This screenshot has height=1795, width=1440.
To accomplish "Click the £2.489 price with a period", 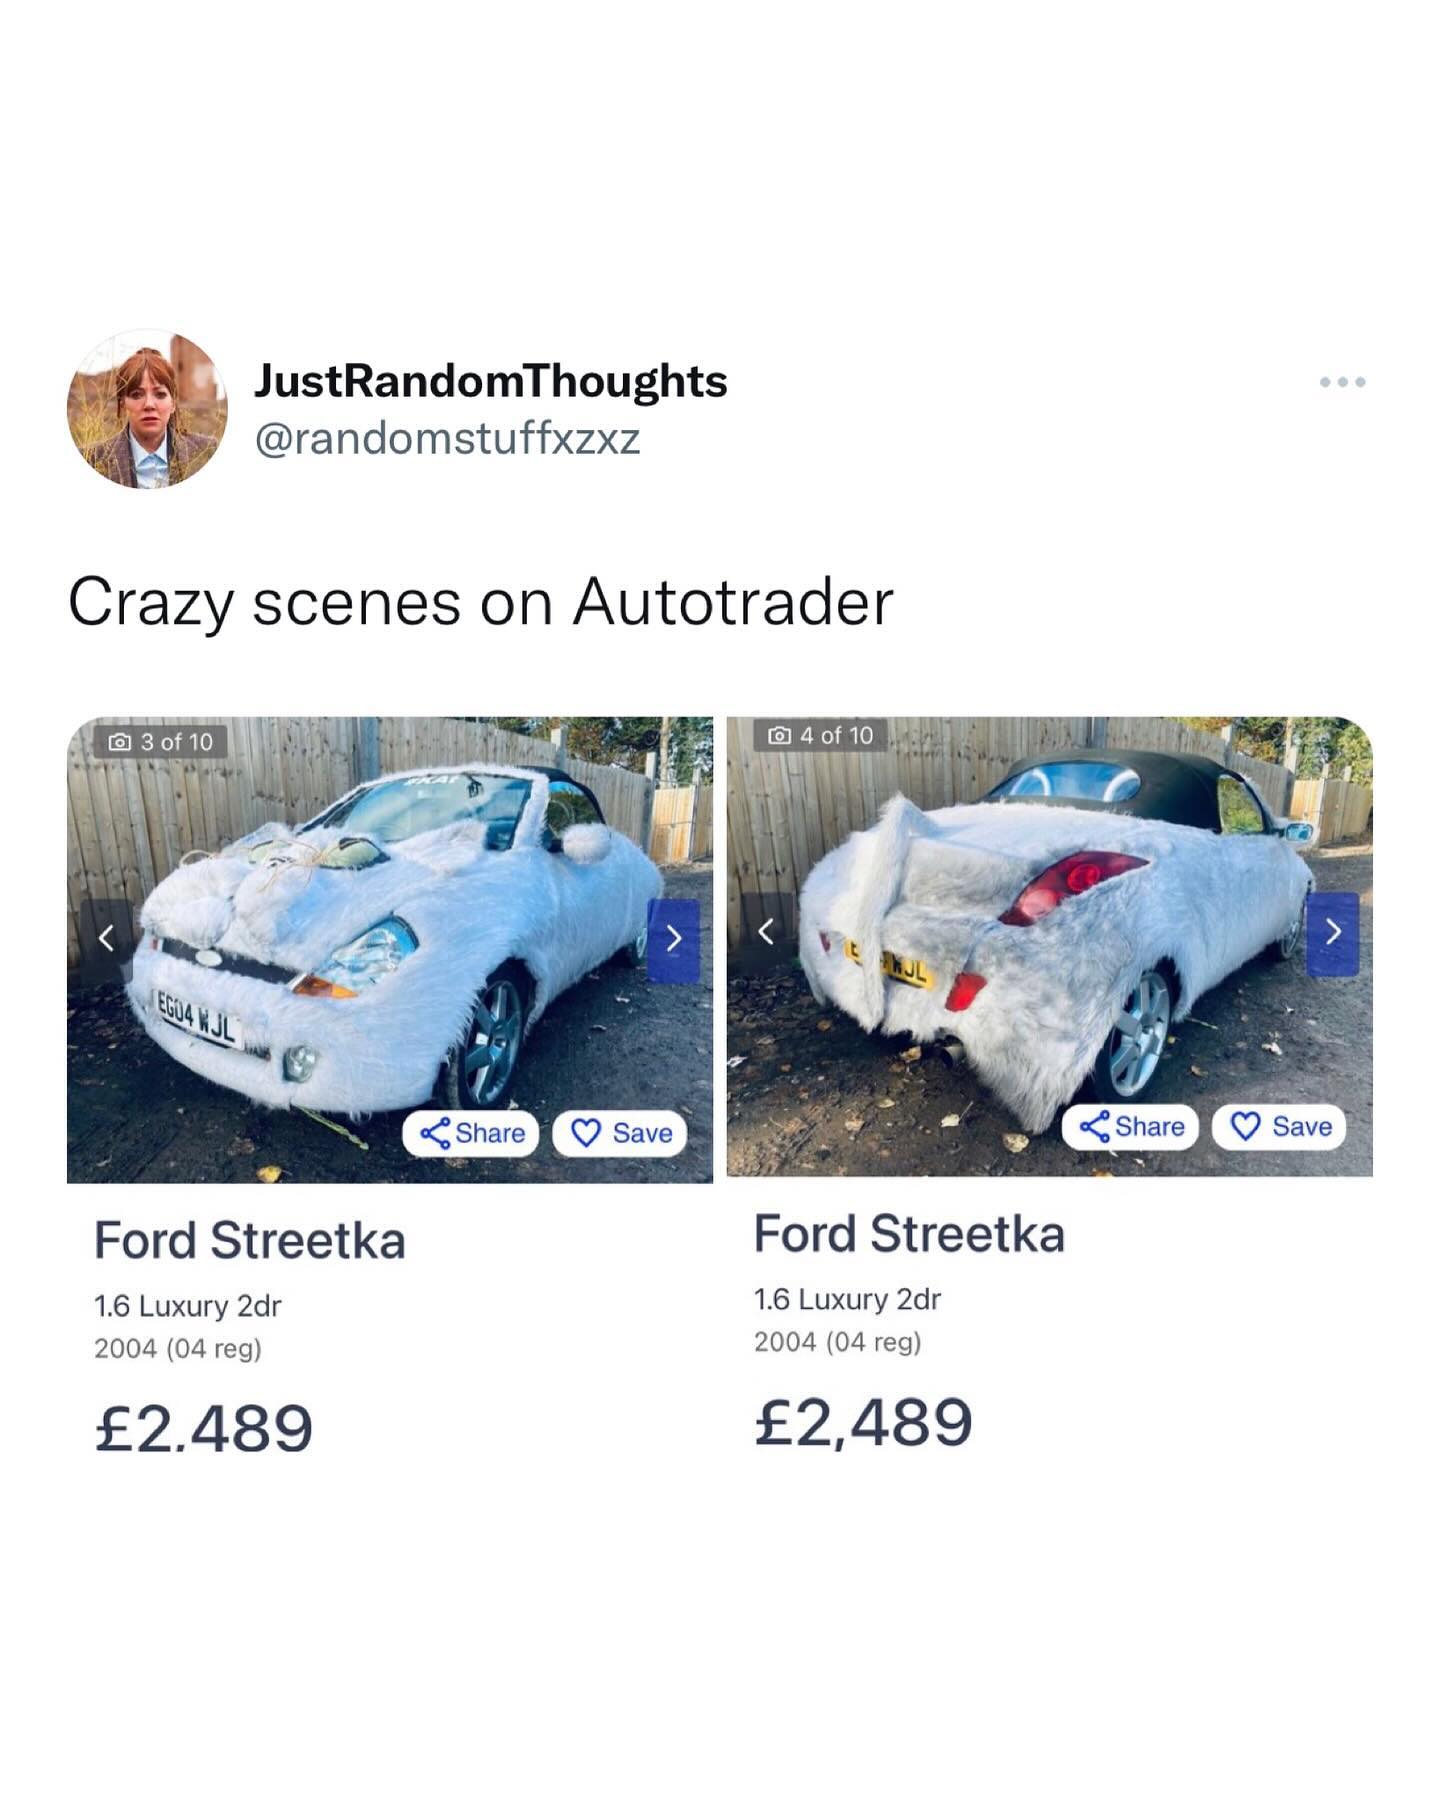I will (x=204, y=1427).
